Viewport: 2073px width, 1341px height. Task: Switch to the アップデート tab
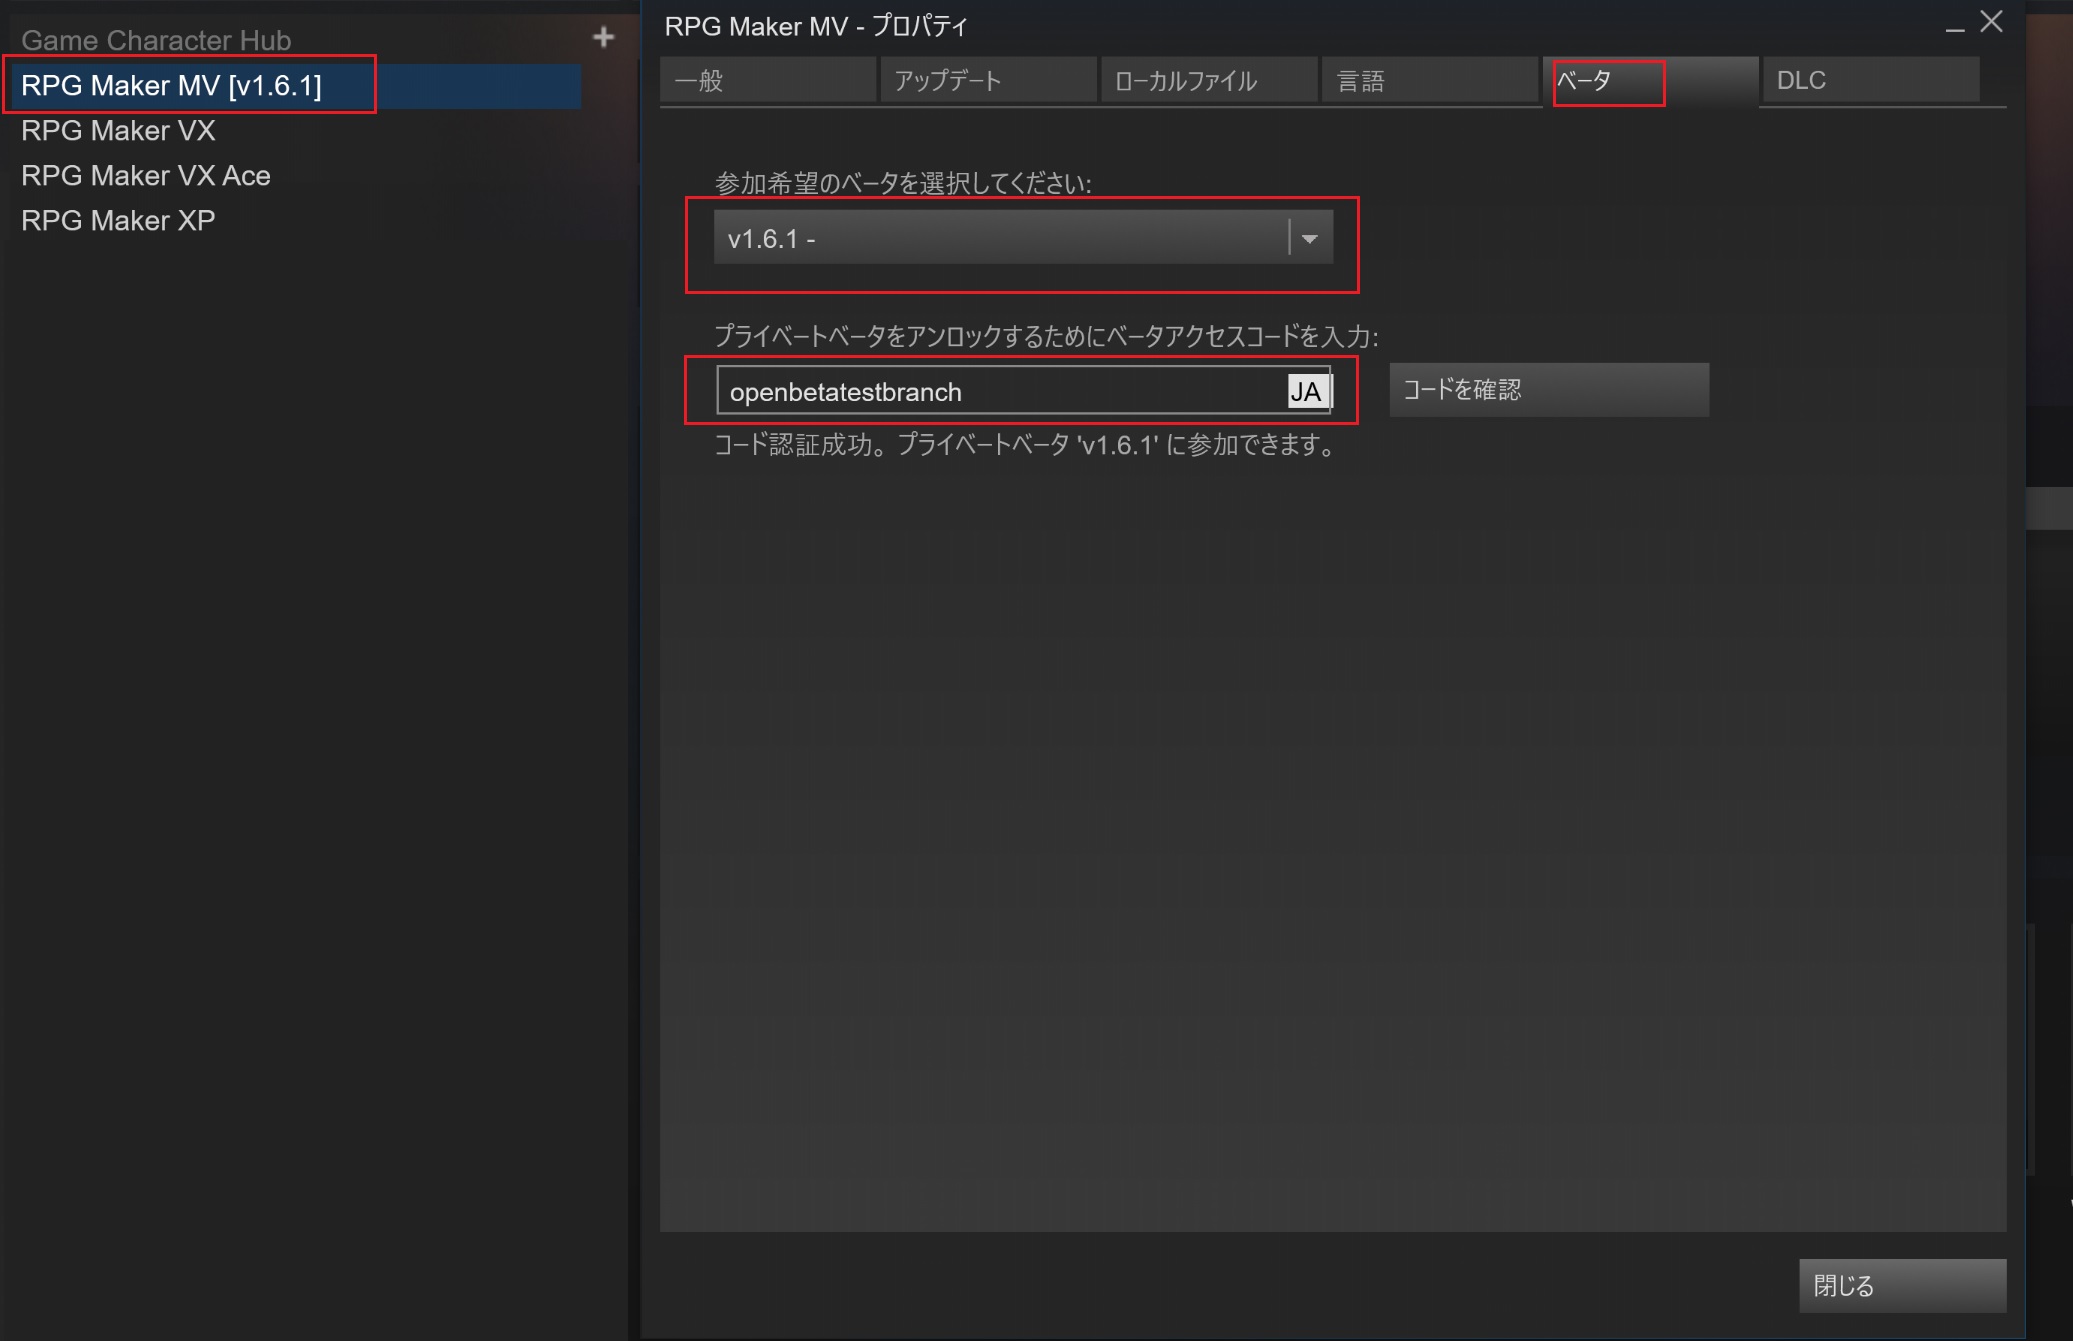pos(988,80)
